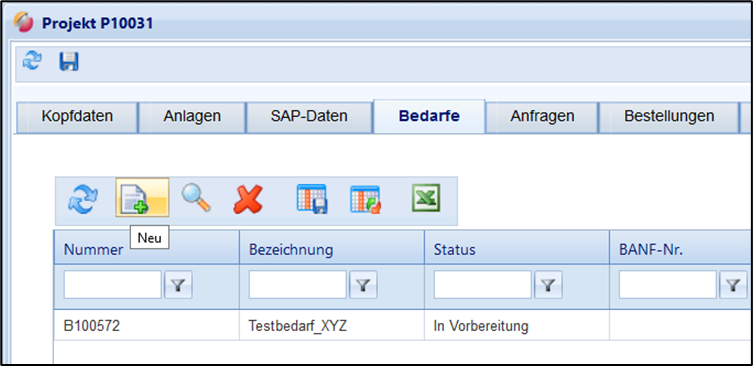Image resolution: width=753 pixels, height=366 pixels.
Task: Click the Nummer filter input field
Action: 112,285
